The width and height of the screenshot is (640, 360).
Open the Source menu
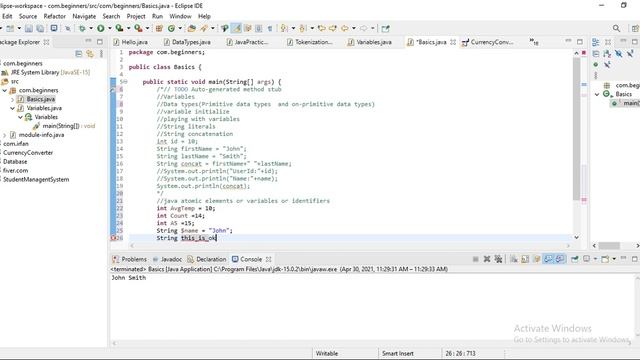[x=28, y=16]
